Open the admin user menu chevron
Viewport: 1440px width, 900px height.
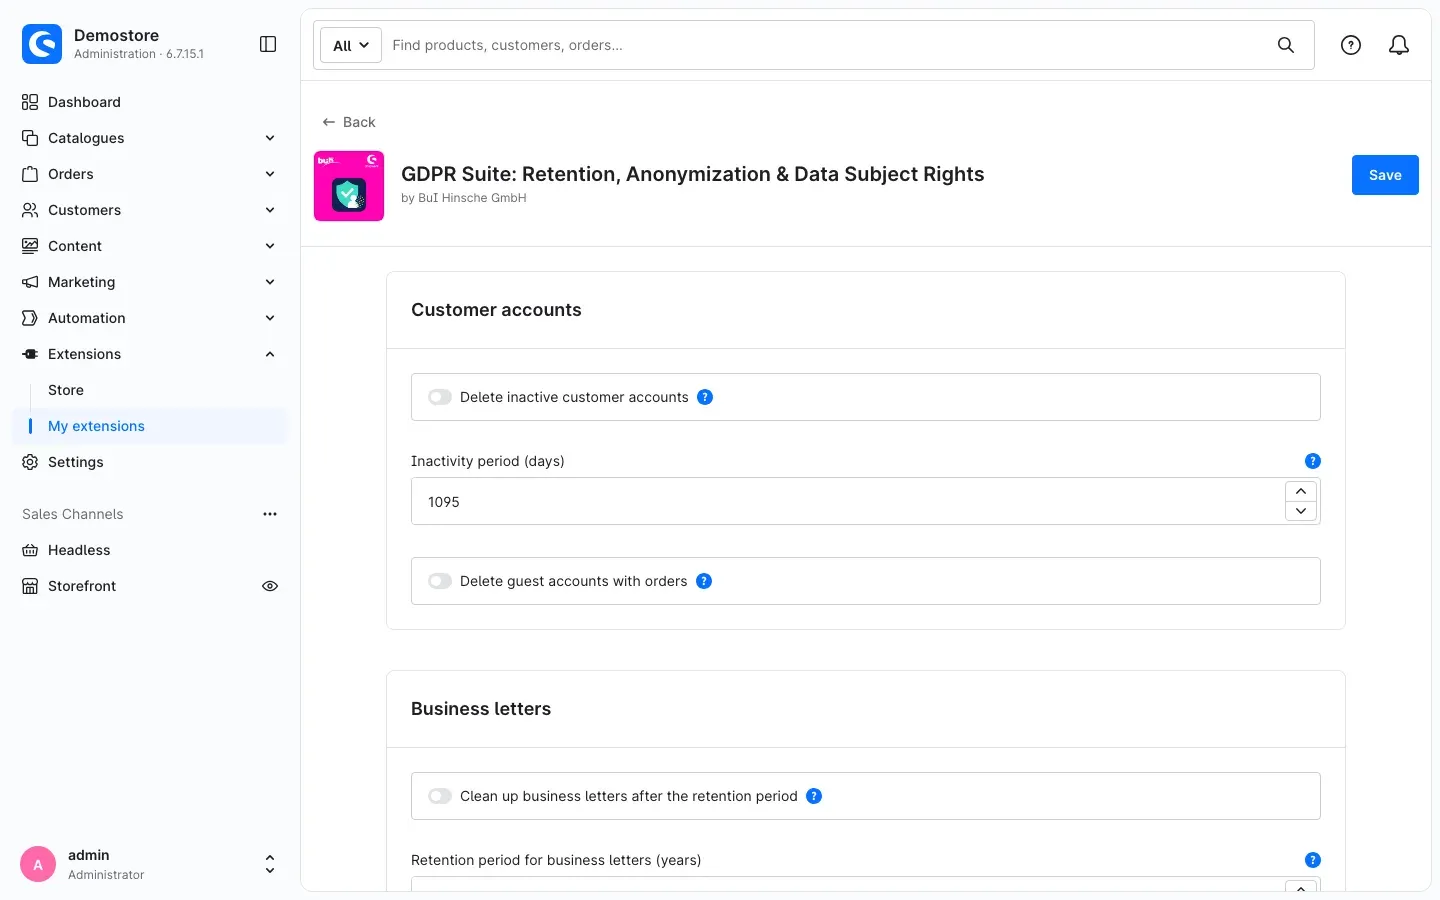point(270,864)
